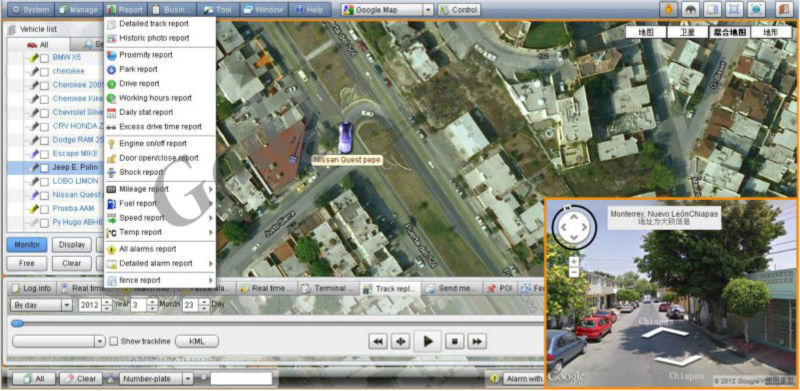Image resolution: width=800 pixels, height=391 pixels.
Task: Click the orange person icon in top toolbar
Action: (x=668, y=9)
